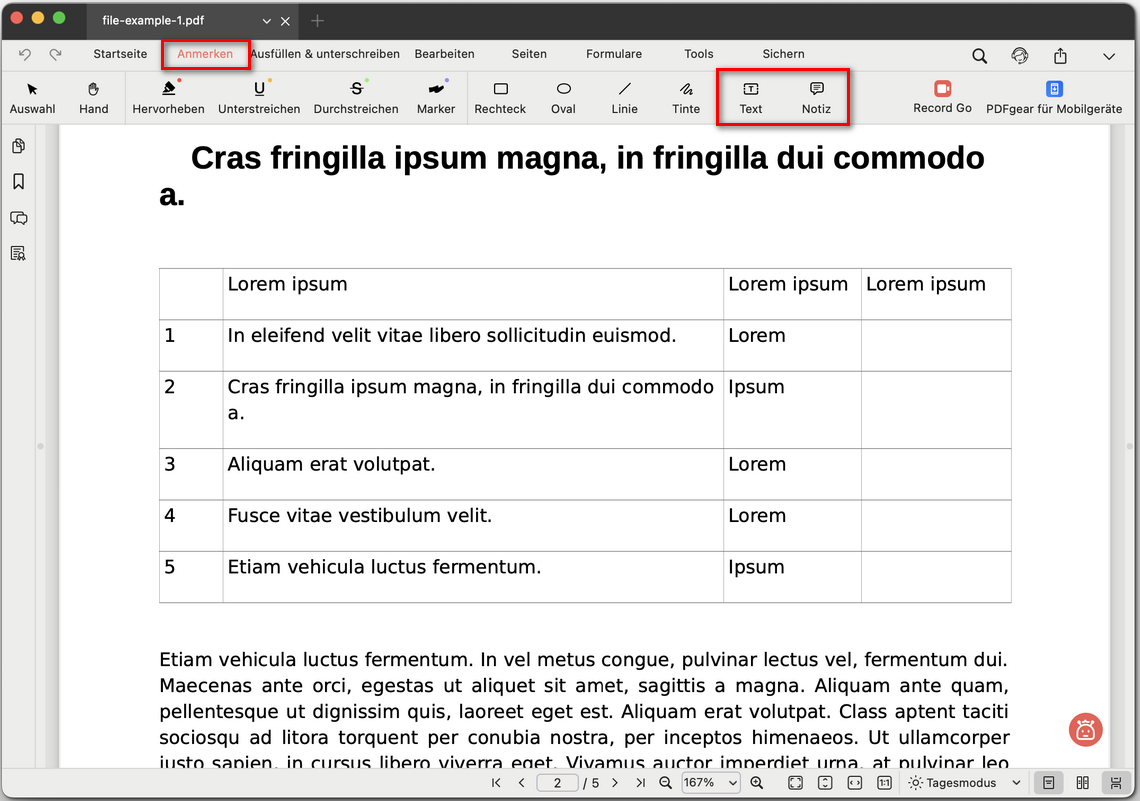1140x801 pixels.
Task: Select the Hervorheben highlight tool
Action: click(168, 97)
